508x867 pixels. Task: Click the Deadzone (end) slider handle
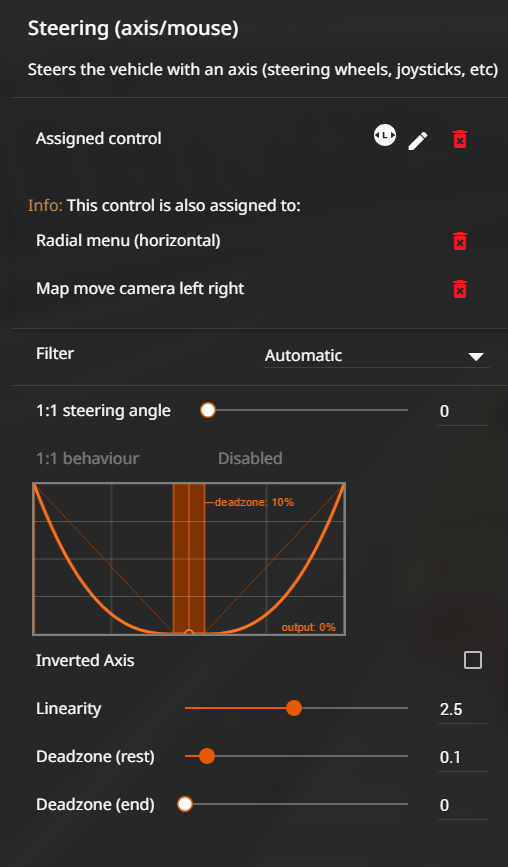[185, 804]
